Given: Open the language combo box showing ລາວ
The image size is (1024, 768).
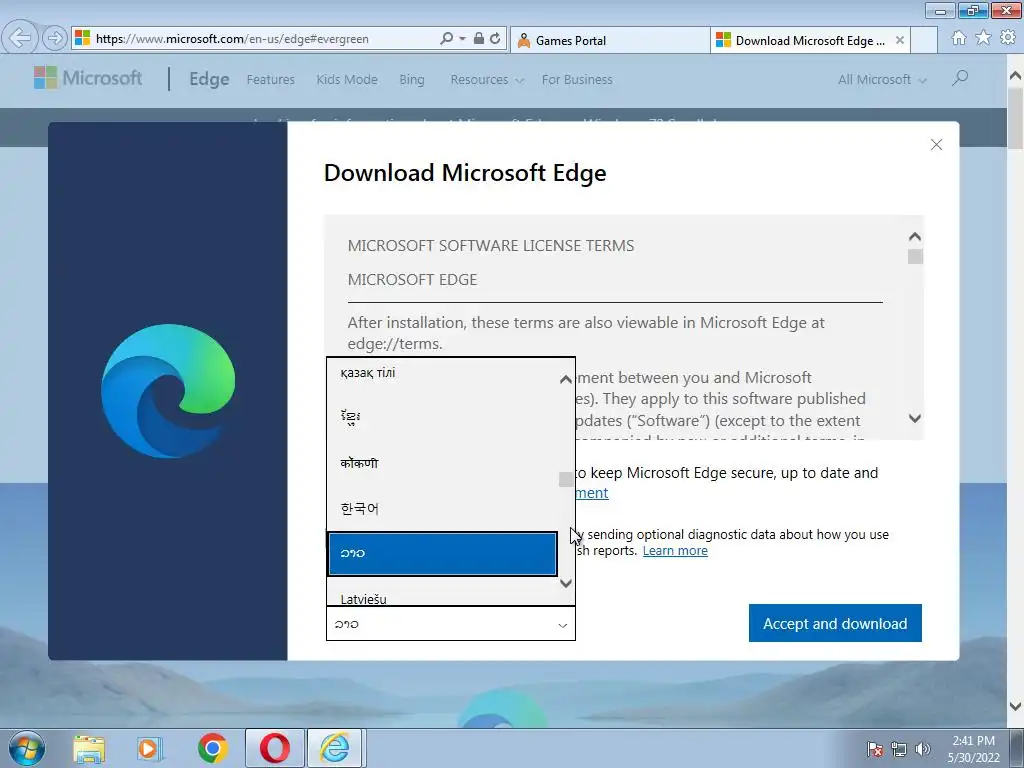Looking at the screenshot, I should 451,624.
